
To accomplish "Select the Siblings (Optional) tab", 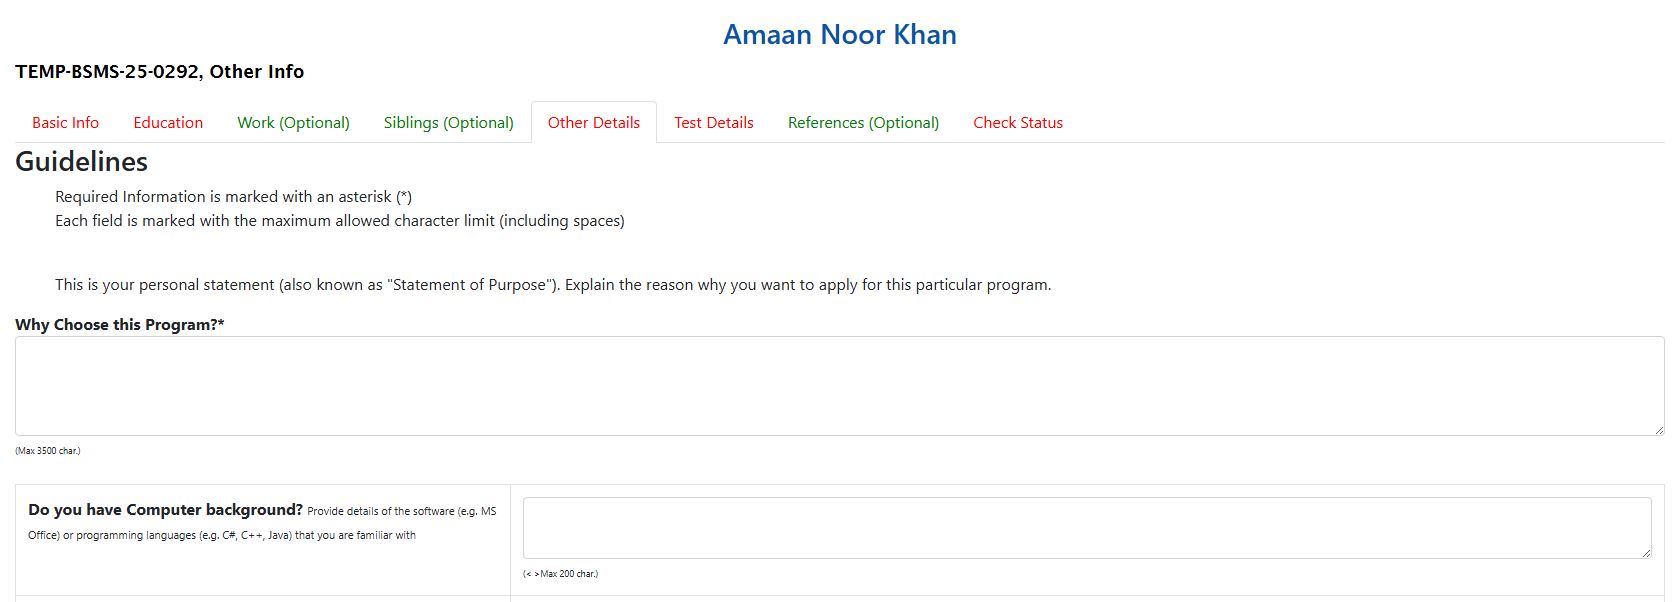I will (448, 122).
